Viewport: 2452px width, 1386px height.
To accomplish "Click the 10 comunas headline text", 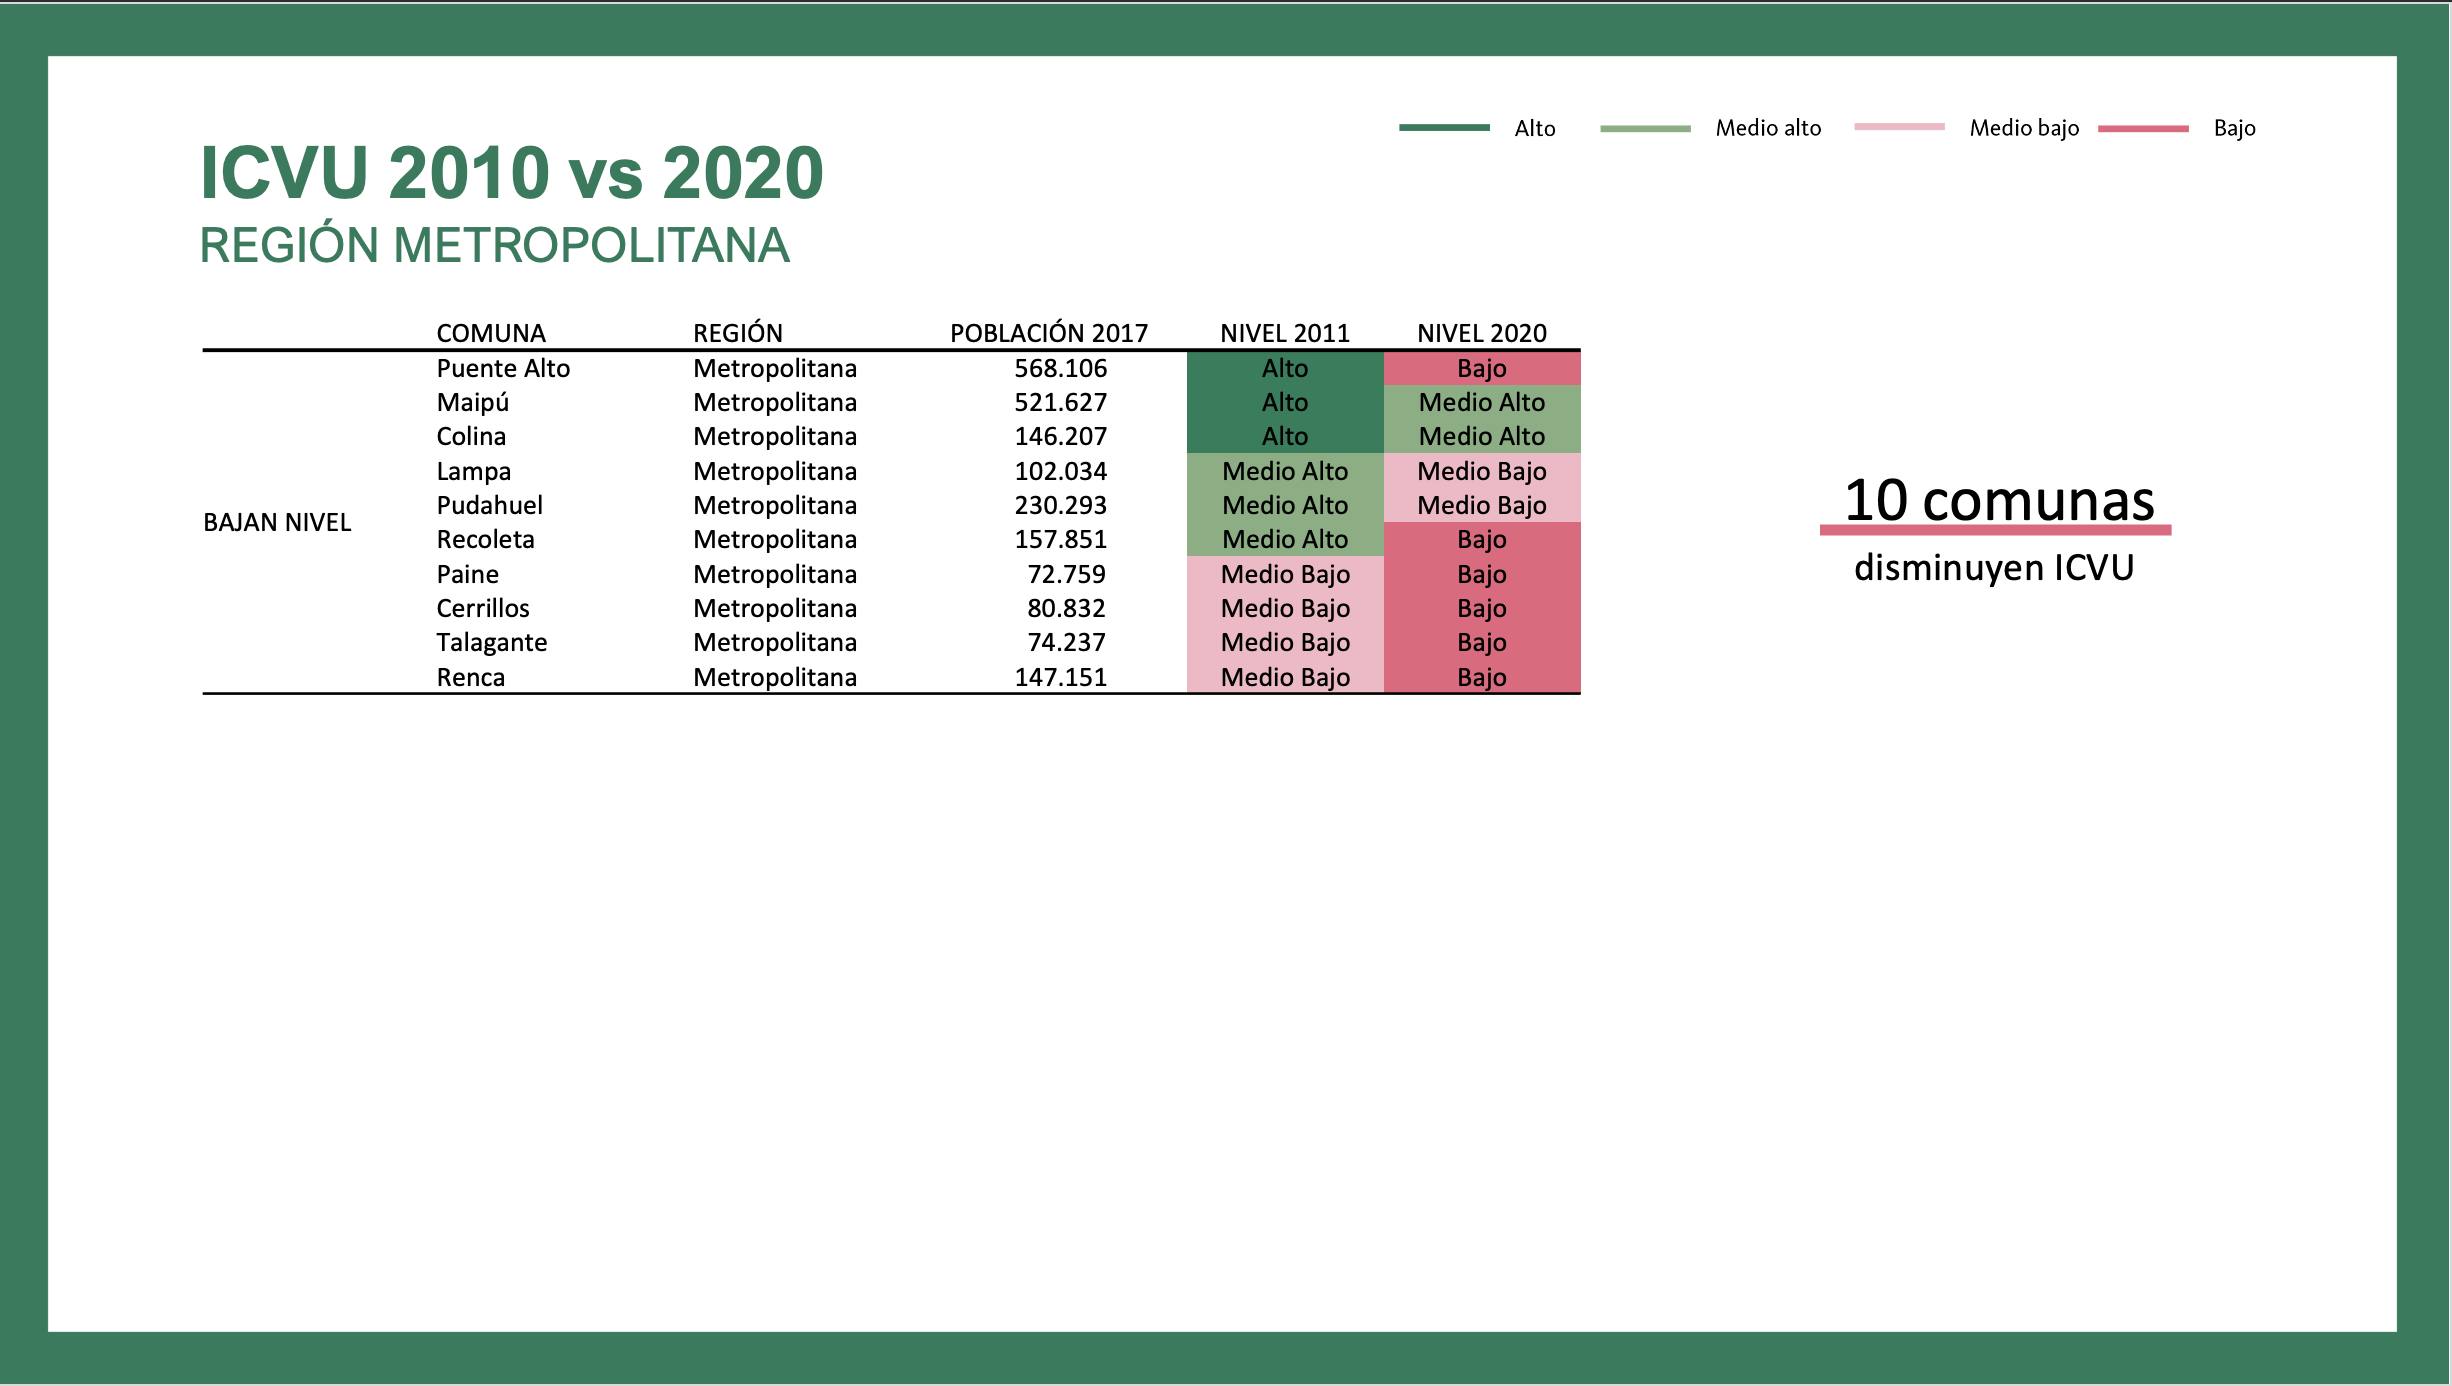I will click(x=1998, y=500).
